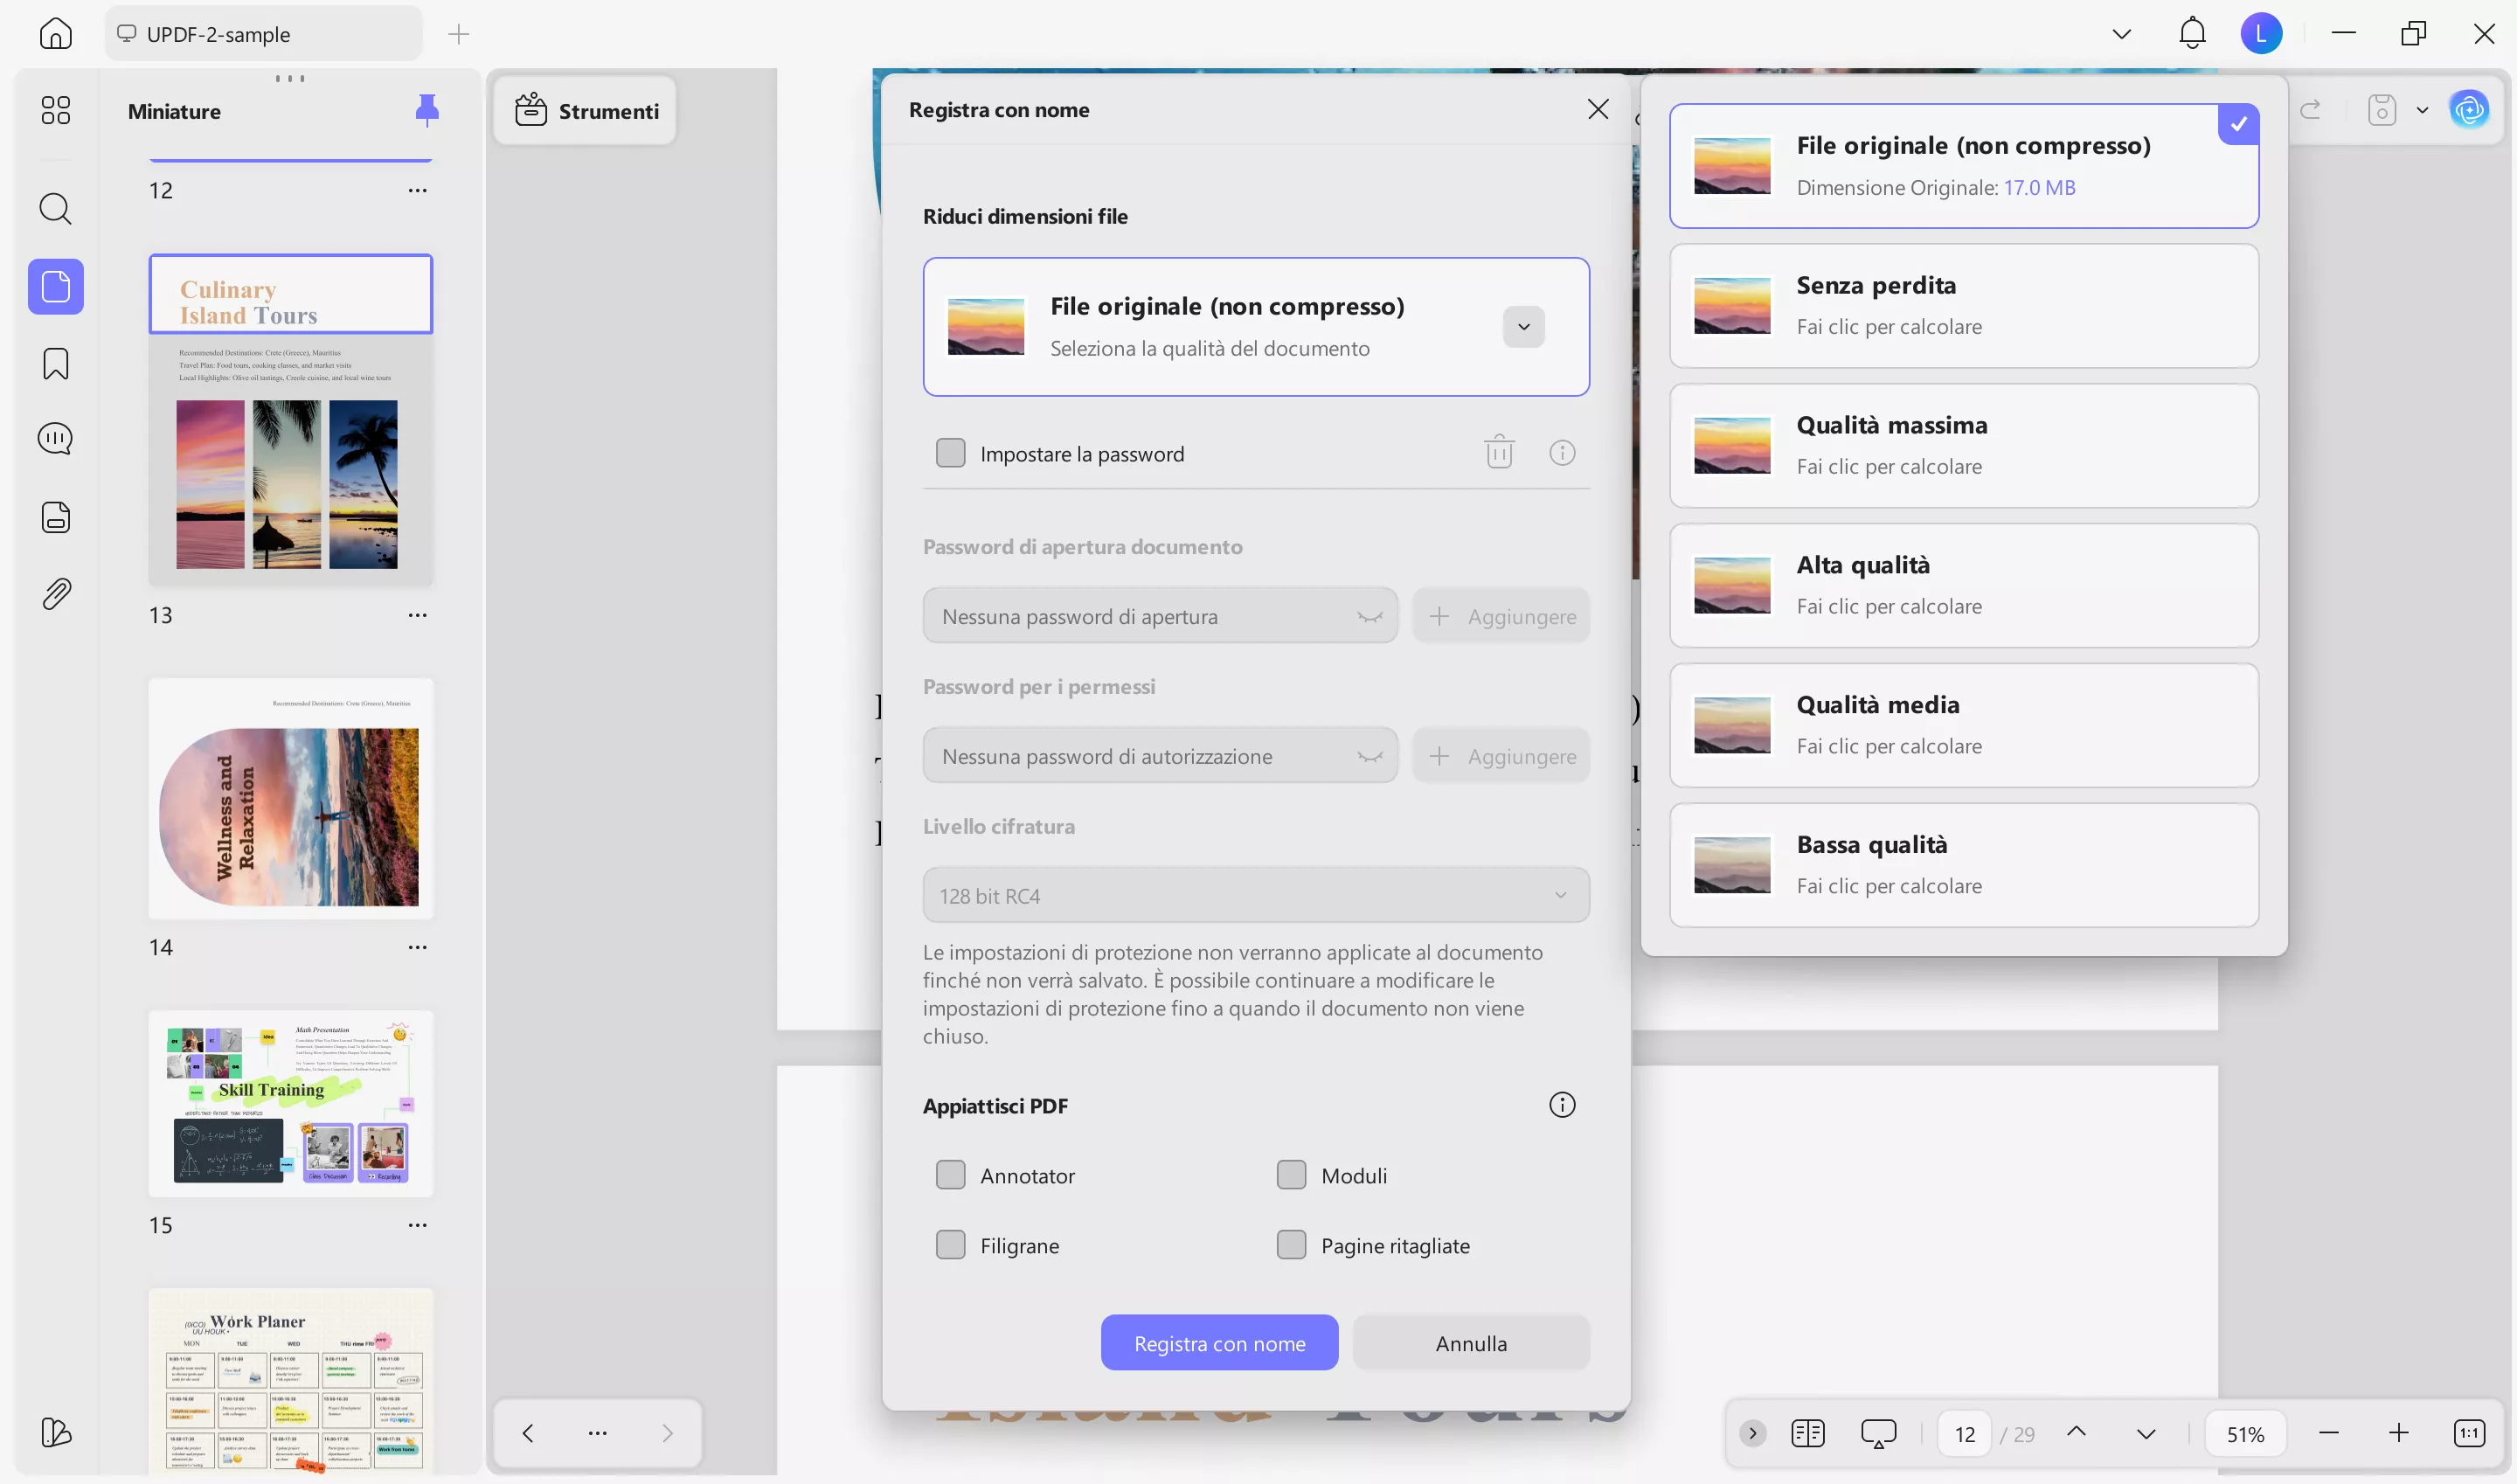
Task: Open the document quality dropdown
Action: point(1522,326)
